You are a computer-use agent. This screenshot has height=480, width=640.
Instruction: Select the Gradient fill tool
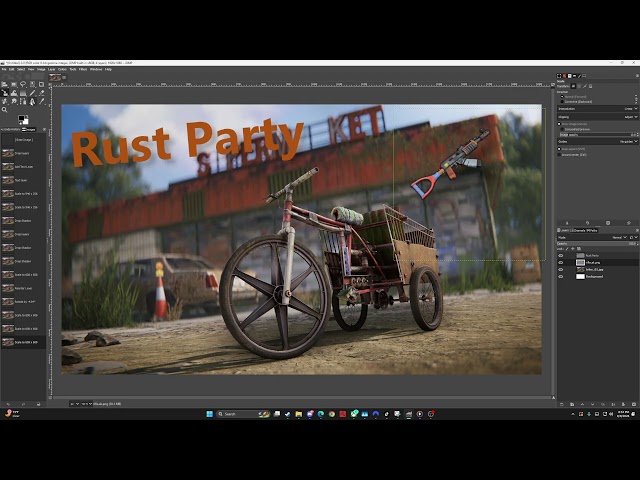click(23, 93)
